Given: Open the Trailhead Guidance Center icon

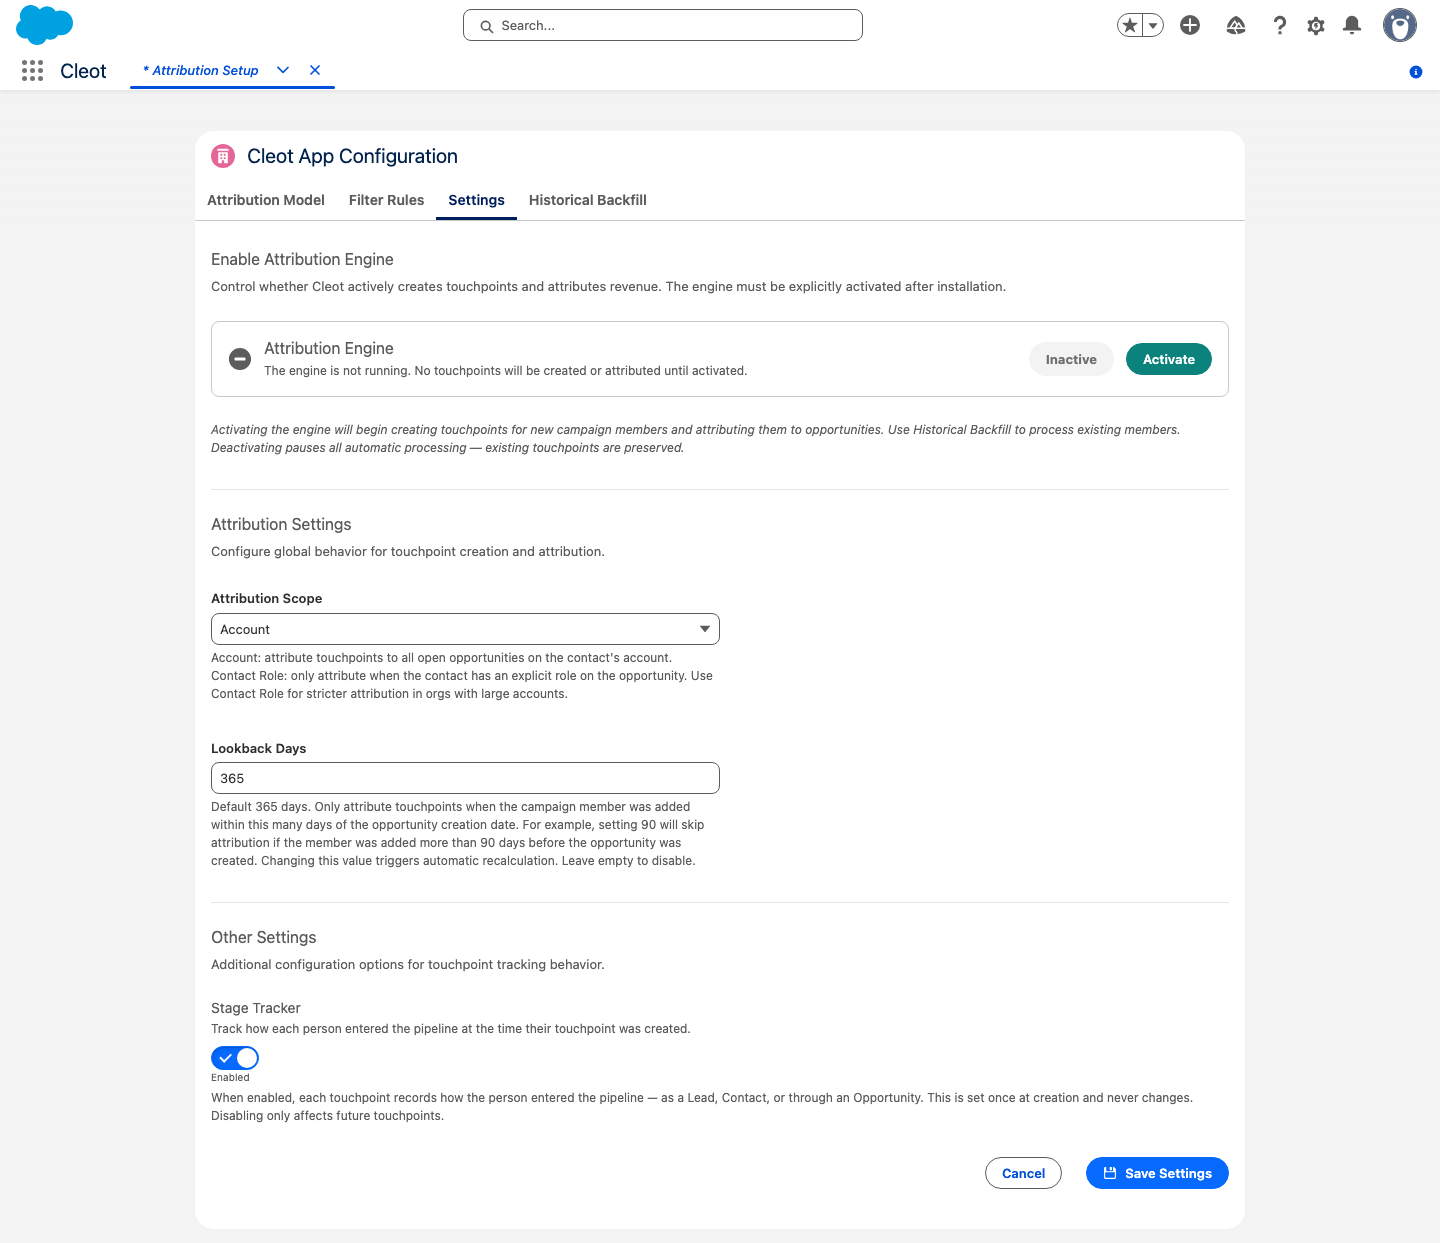Looking at the screenshot, I should click(x=1236, y=26).
